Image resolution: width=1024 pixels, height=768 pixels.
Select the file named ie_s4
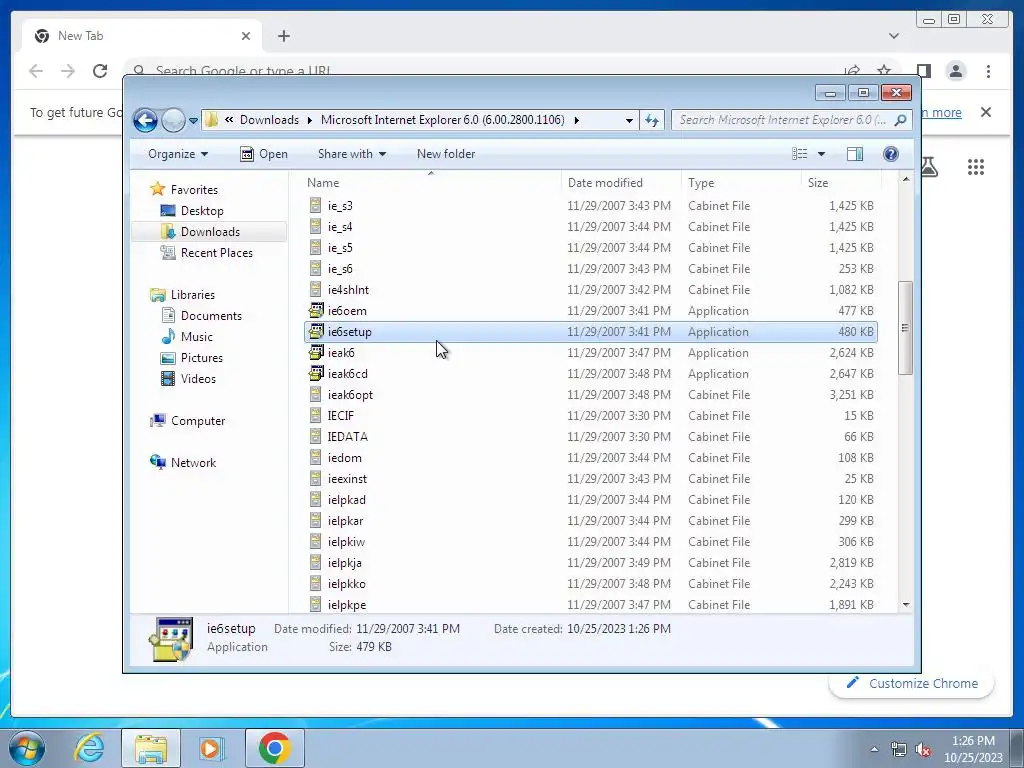coord(340,227)
